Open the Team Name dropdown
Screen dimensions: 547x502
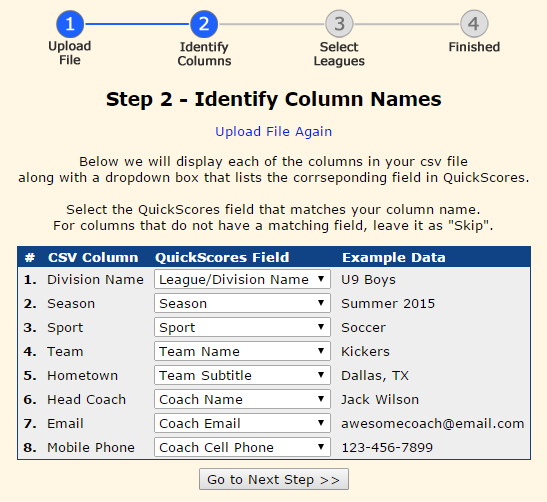point(242,351)
